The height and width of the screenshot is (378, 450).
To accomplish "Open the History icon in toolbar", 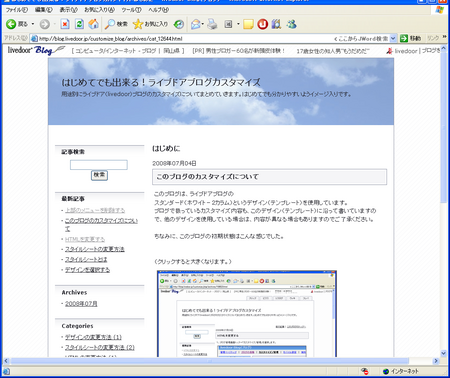I will pyautogui.click(x=179, y=24).
